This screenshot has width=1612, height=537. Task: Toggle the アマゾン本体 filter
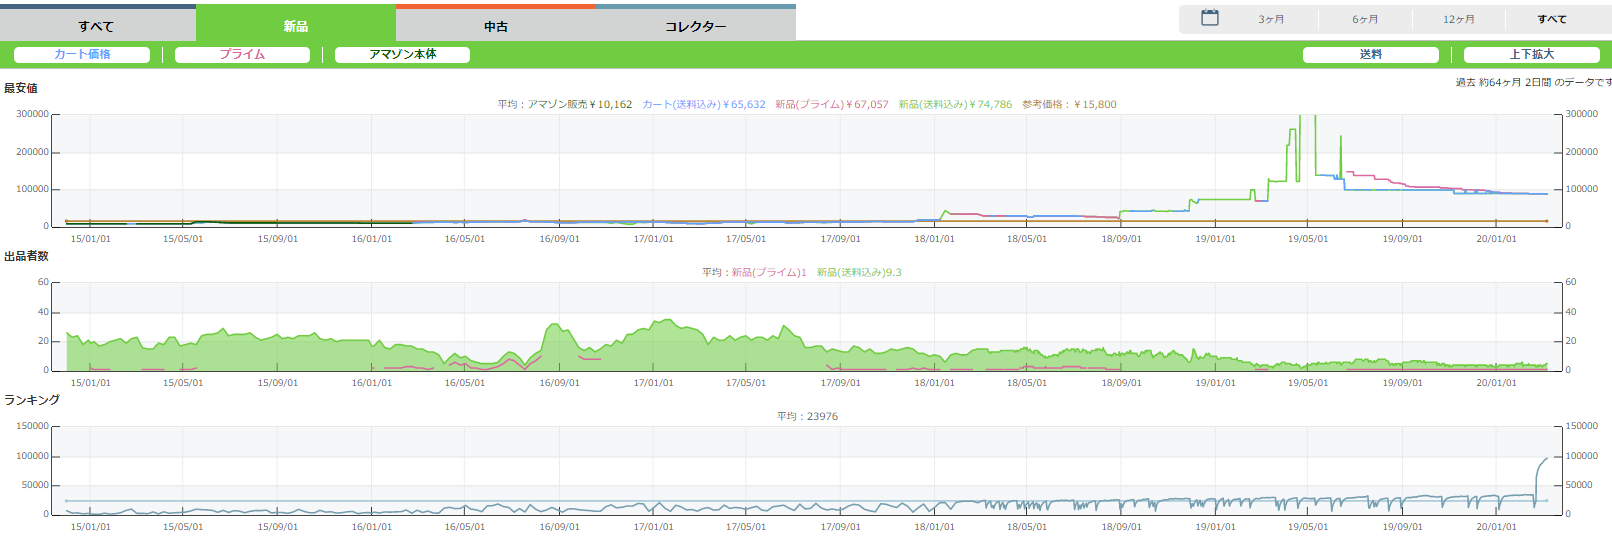402,55
